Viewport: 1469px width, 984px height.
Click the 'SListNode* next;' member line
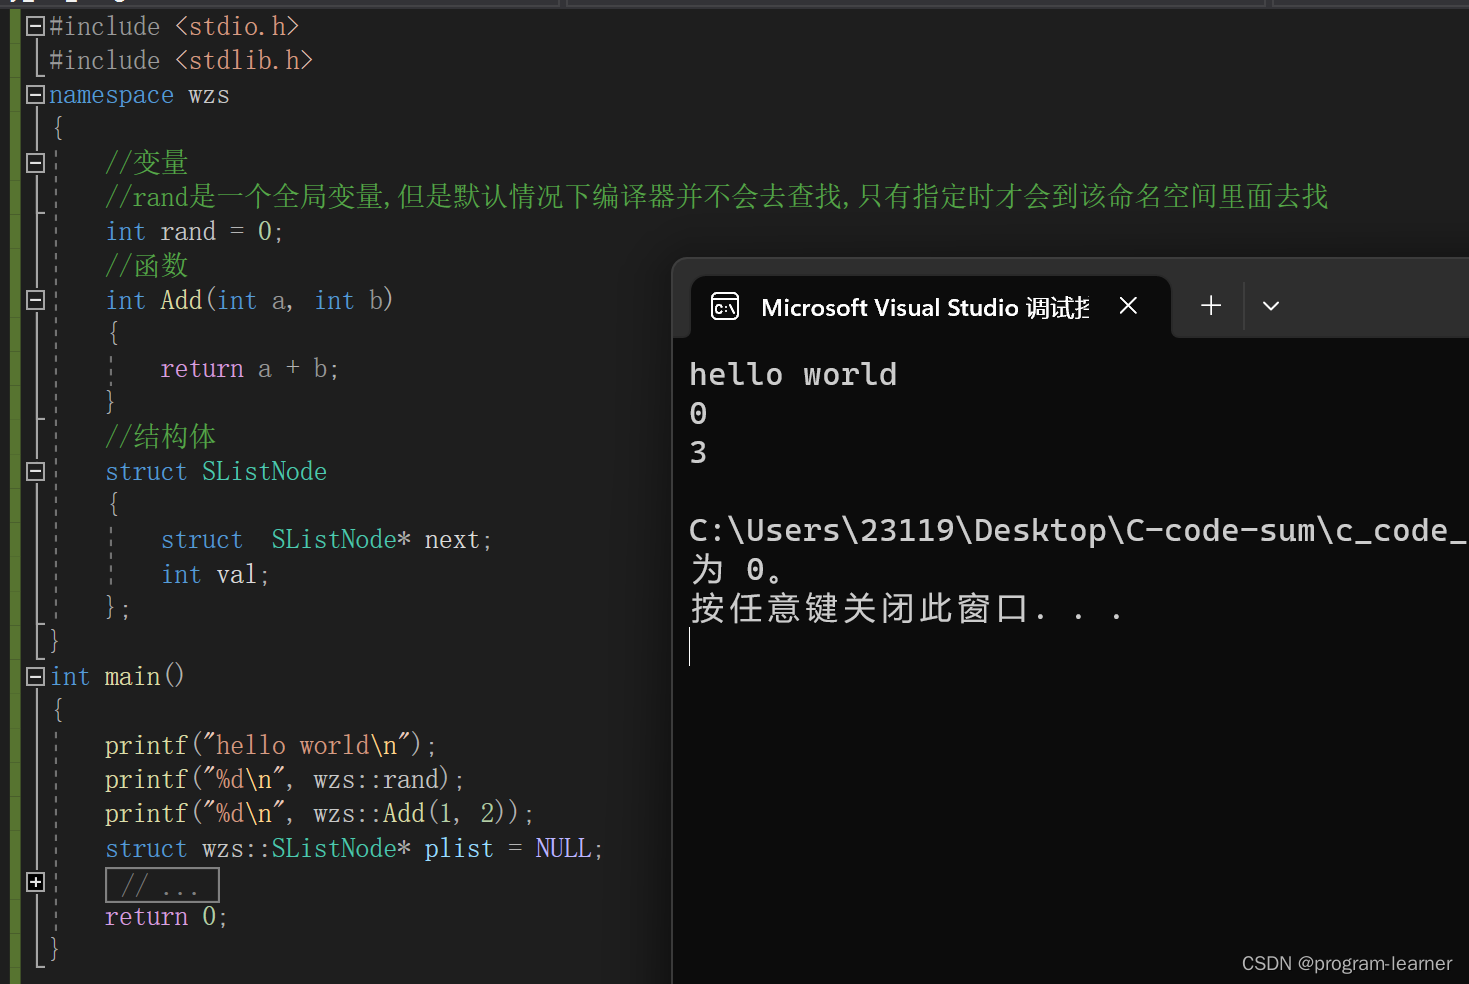pos(326,540)
